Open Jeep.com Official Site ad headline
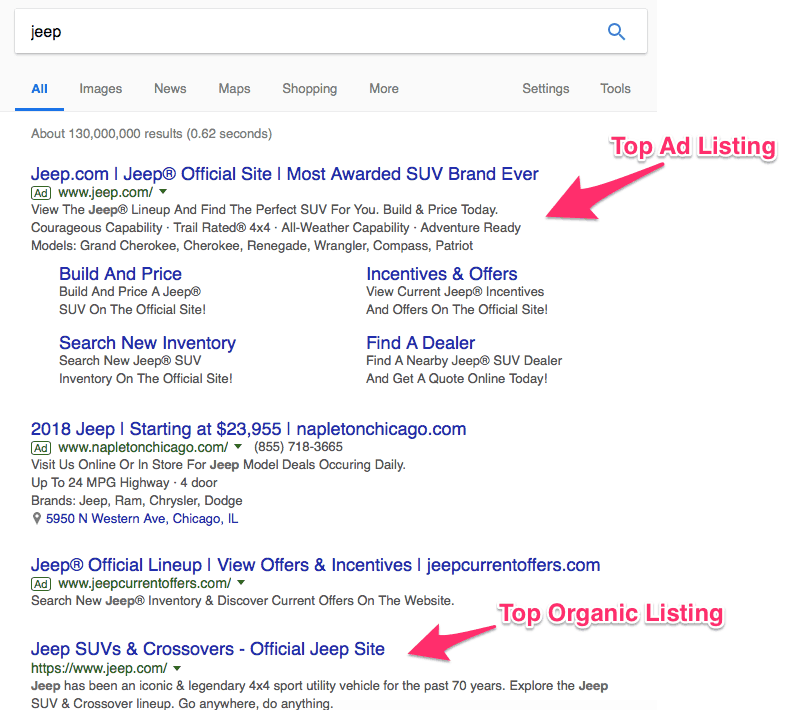Image resolution: width=789 pixels, height=710 pixels. tap(284, 174)
